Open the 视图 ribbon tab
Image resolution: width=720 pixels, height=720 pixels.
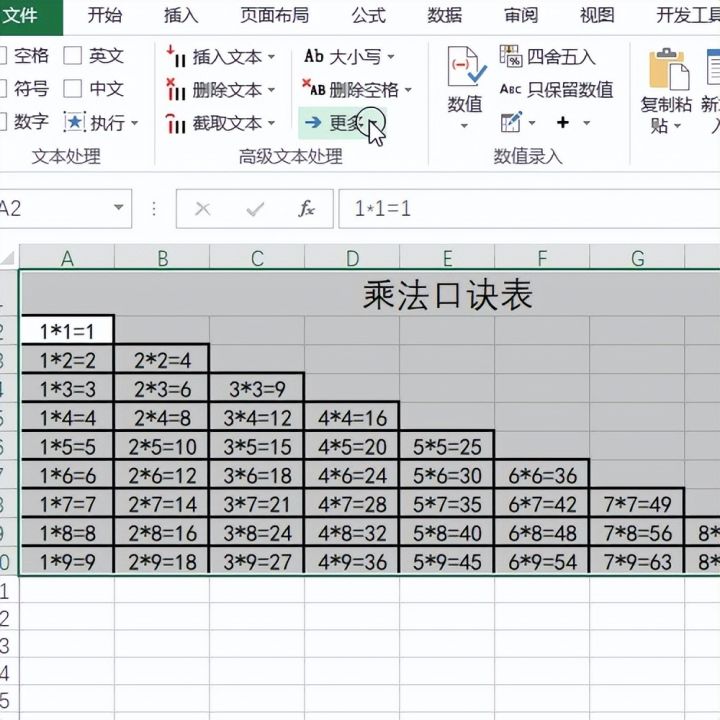(x=597, y=16)
